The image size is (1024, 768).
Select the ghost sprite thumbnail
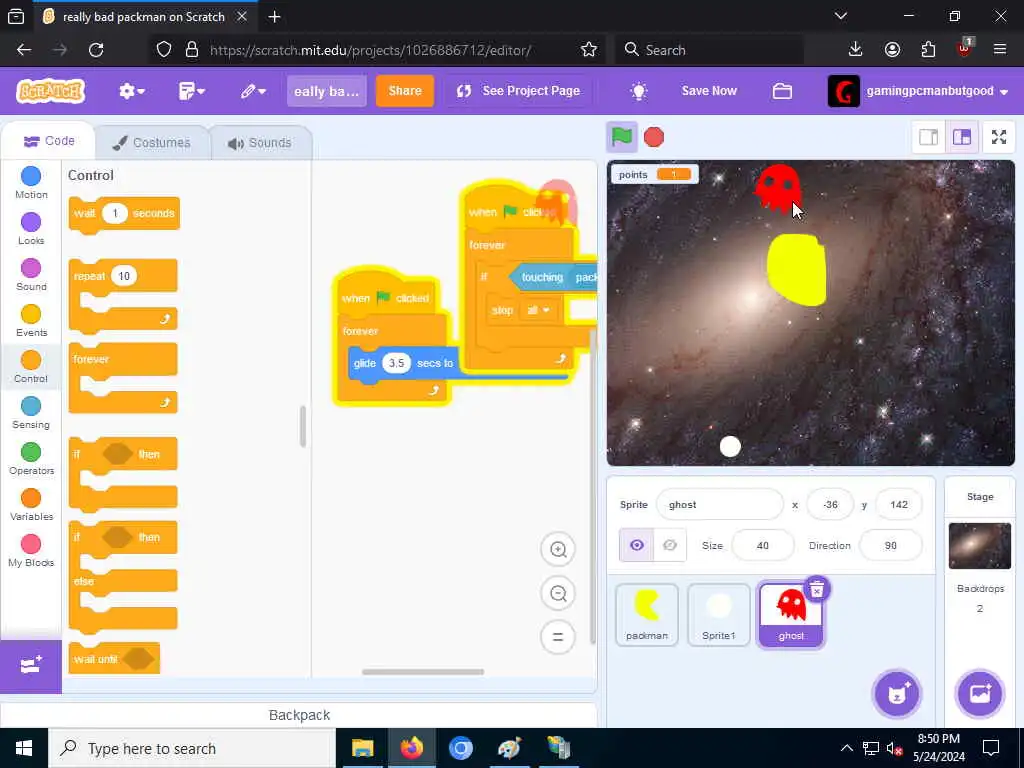click(x=790, y=615)
